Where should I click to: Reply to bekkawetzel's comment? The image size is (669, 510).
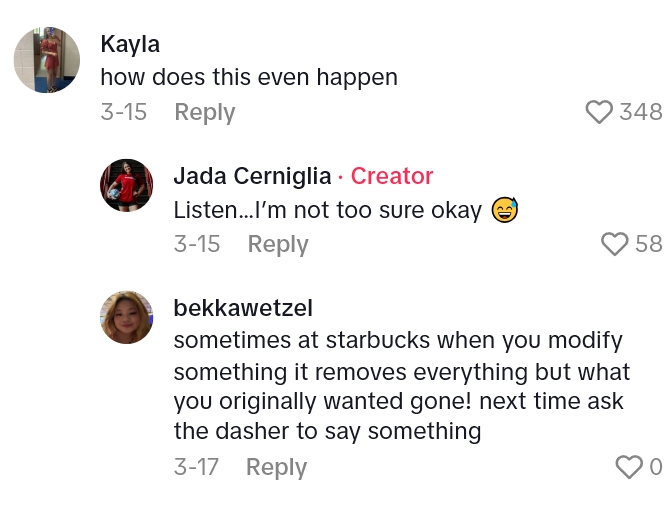[x=276, y=467]
